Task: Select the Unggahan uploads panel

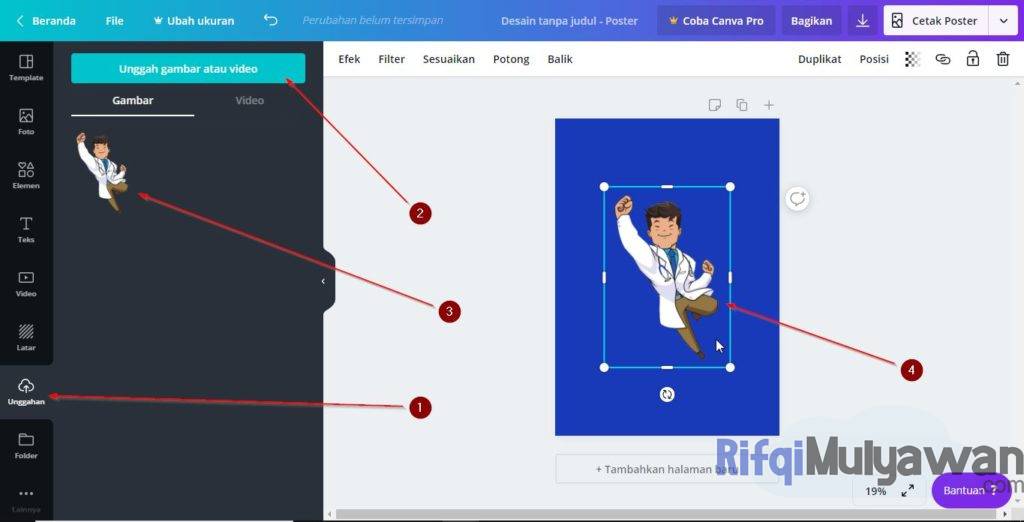Action: [x=26, y=392]
